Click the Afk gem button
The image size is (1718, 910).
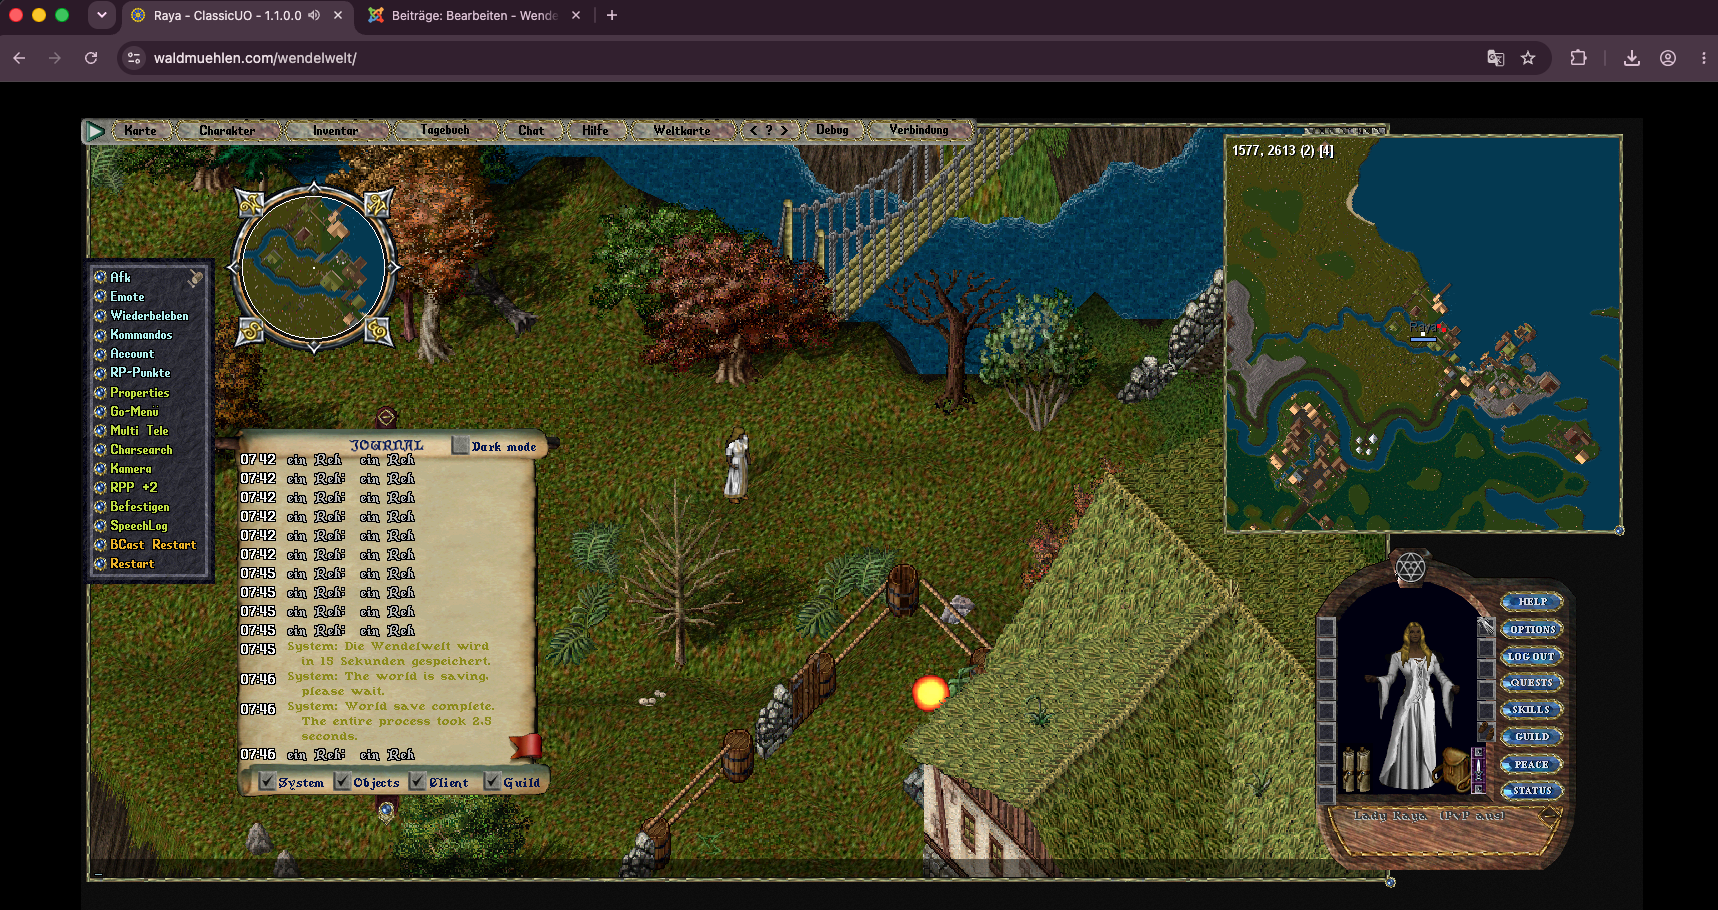(x=100, y=277)
